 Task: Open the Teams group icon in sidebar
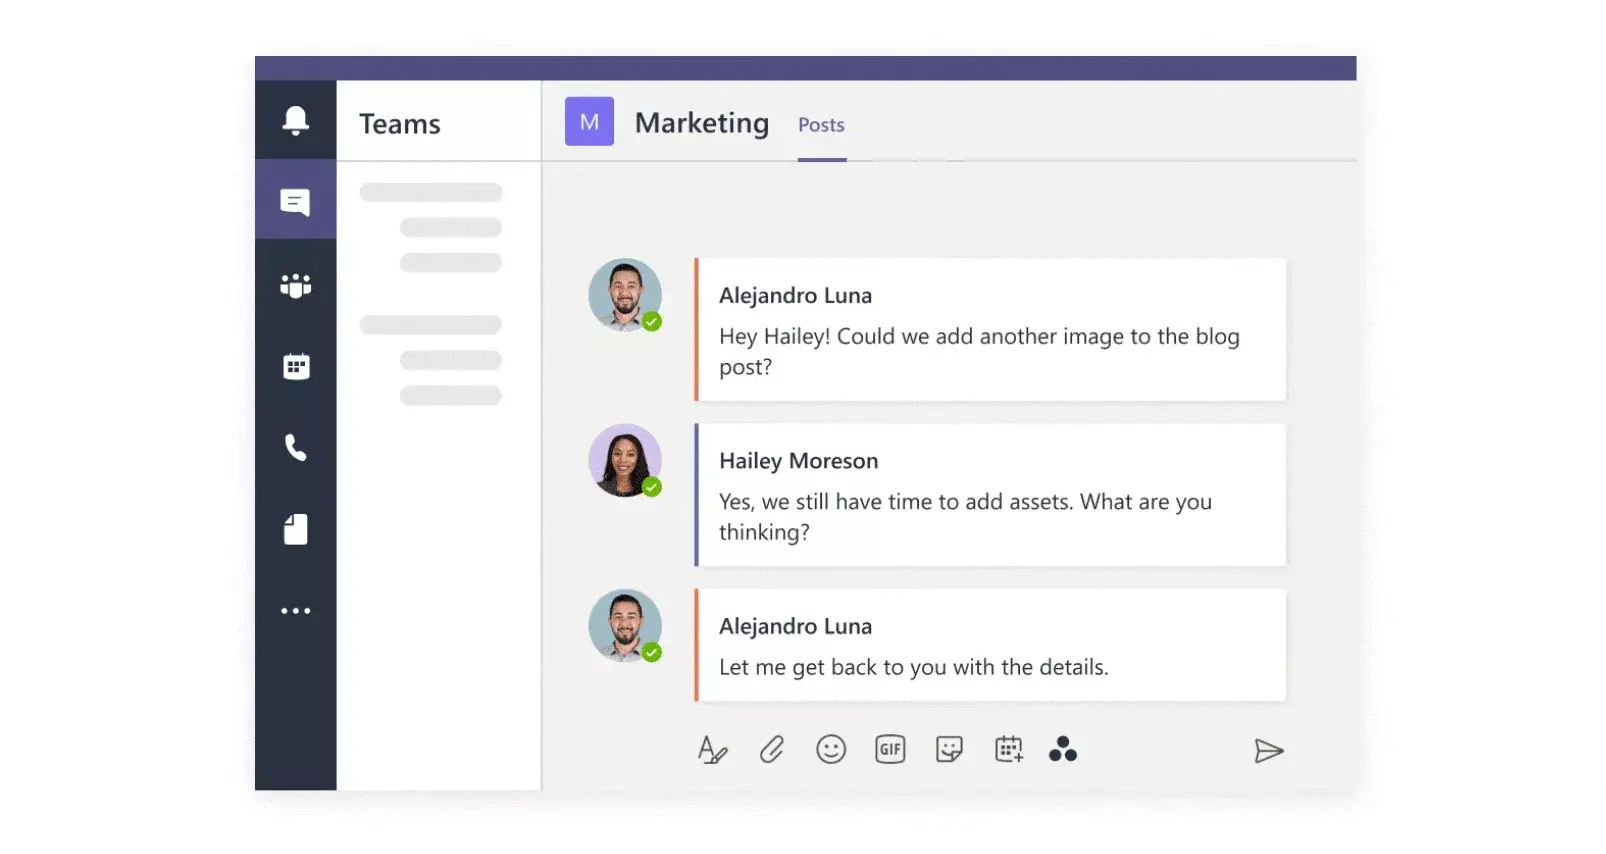tap(295, 285)
